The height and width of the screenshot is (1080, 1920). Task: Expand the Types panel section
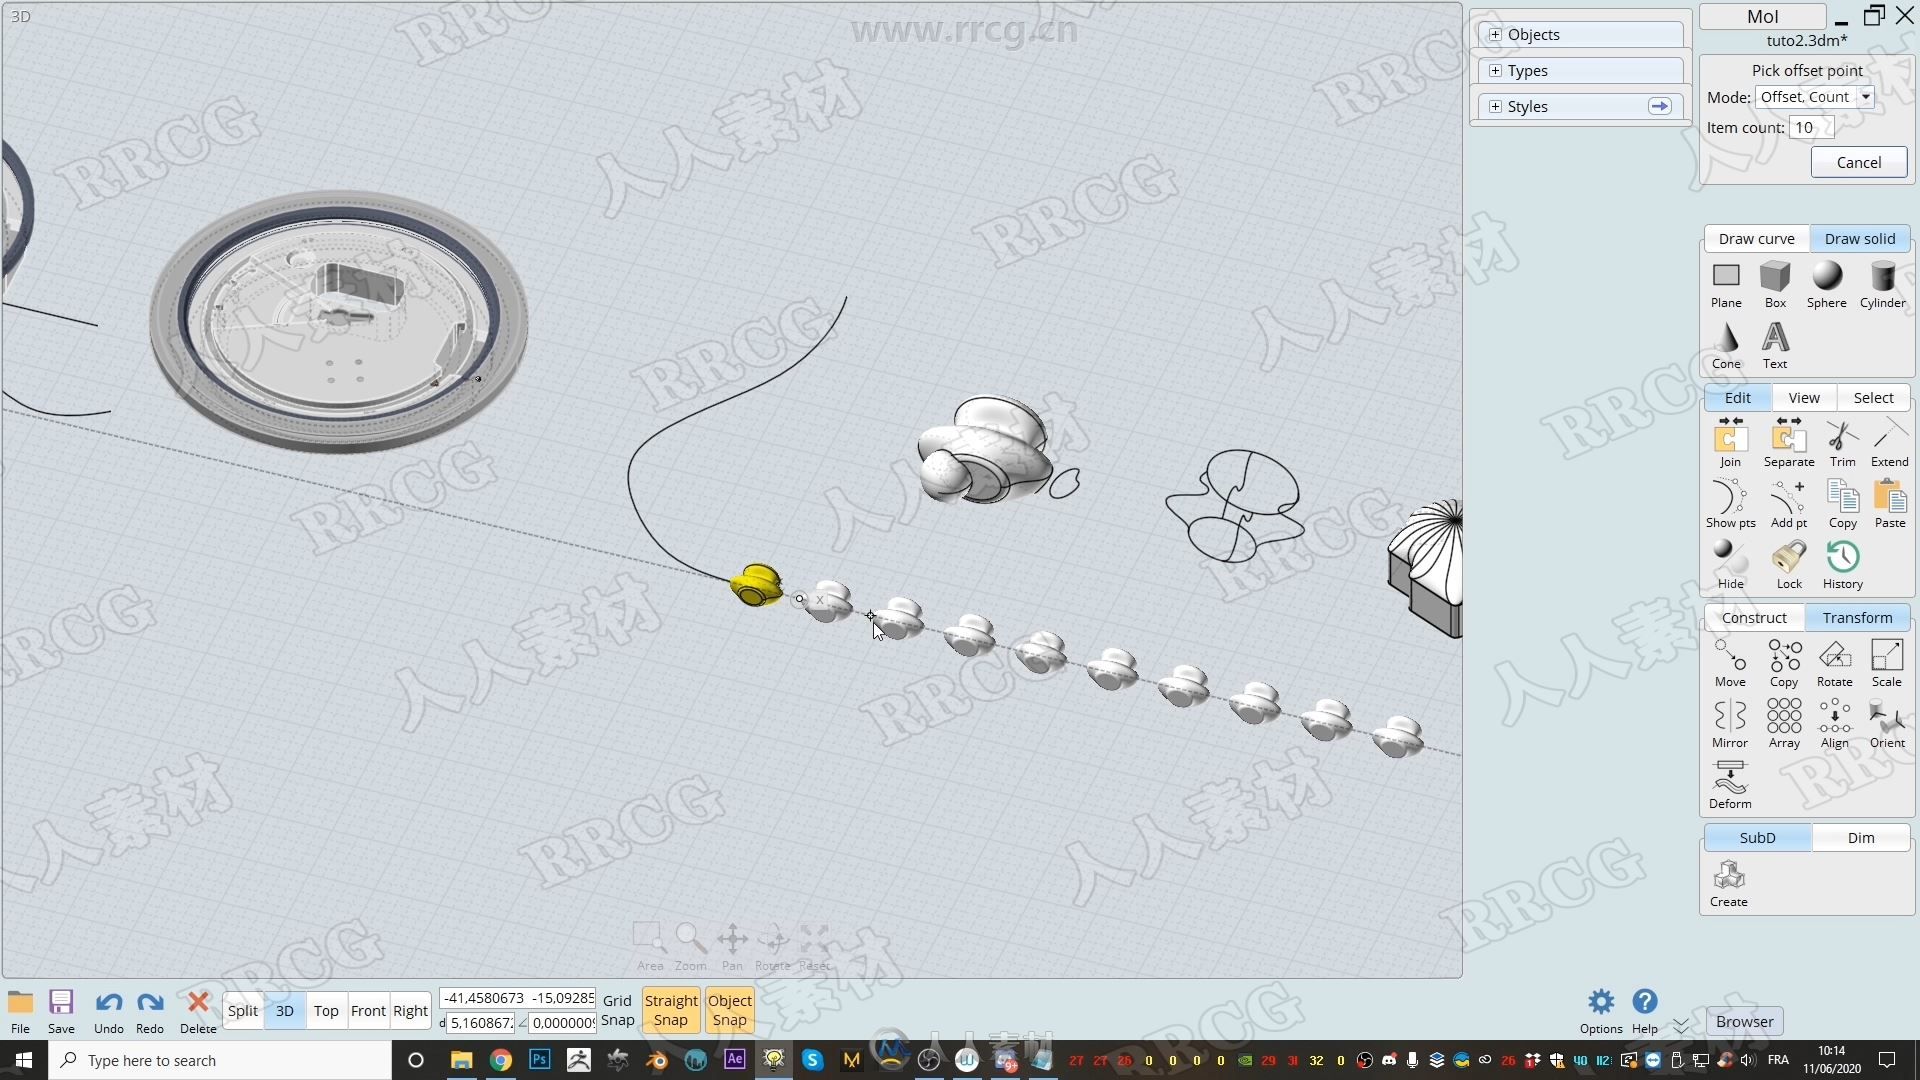click(1495, 70)
